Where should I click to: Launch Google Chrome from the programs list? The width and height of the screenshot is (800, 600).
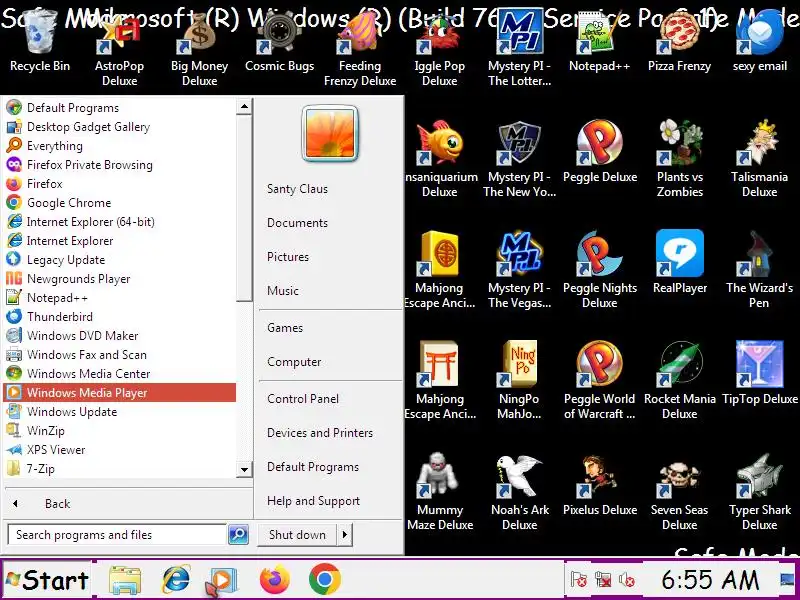(120, 203)
